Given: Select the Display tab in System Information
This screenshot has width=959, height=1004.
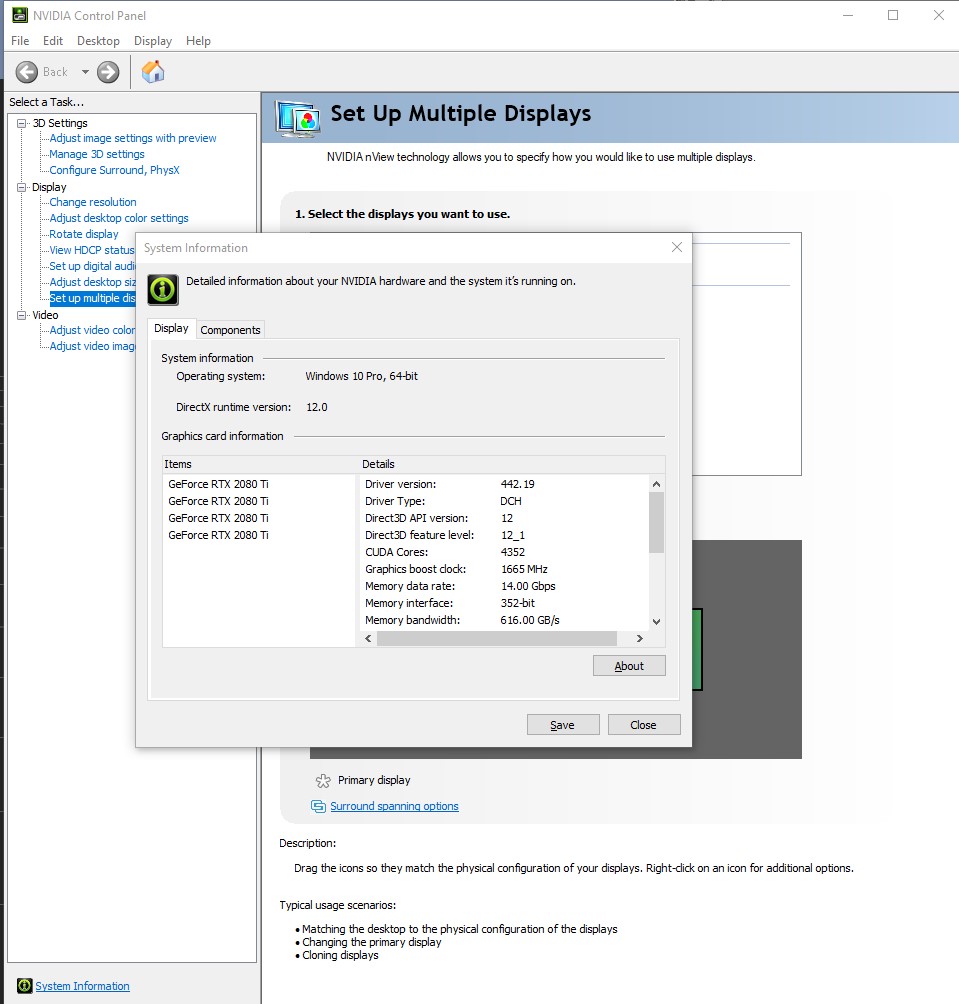Looking at the screenshot, I should point(171,328).
